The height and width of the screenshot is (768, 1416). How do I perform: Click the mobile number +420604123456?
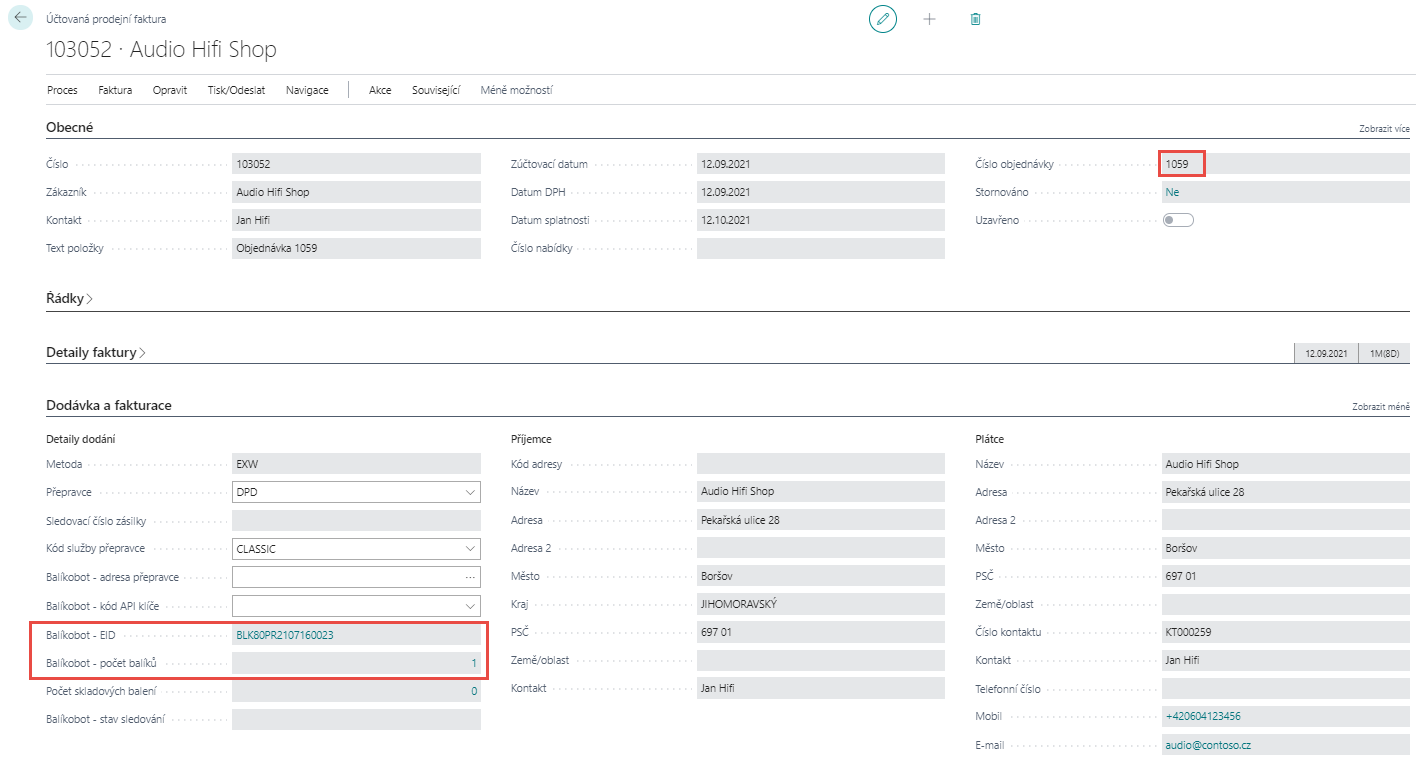click(x=1203, y=716)
